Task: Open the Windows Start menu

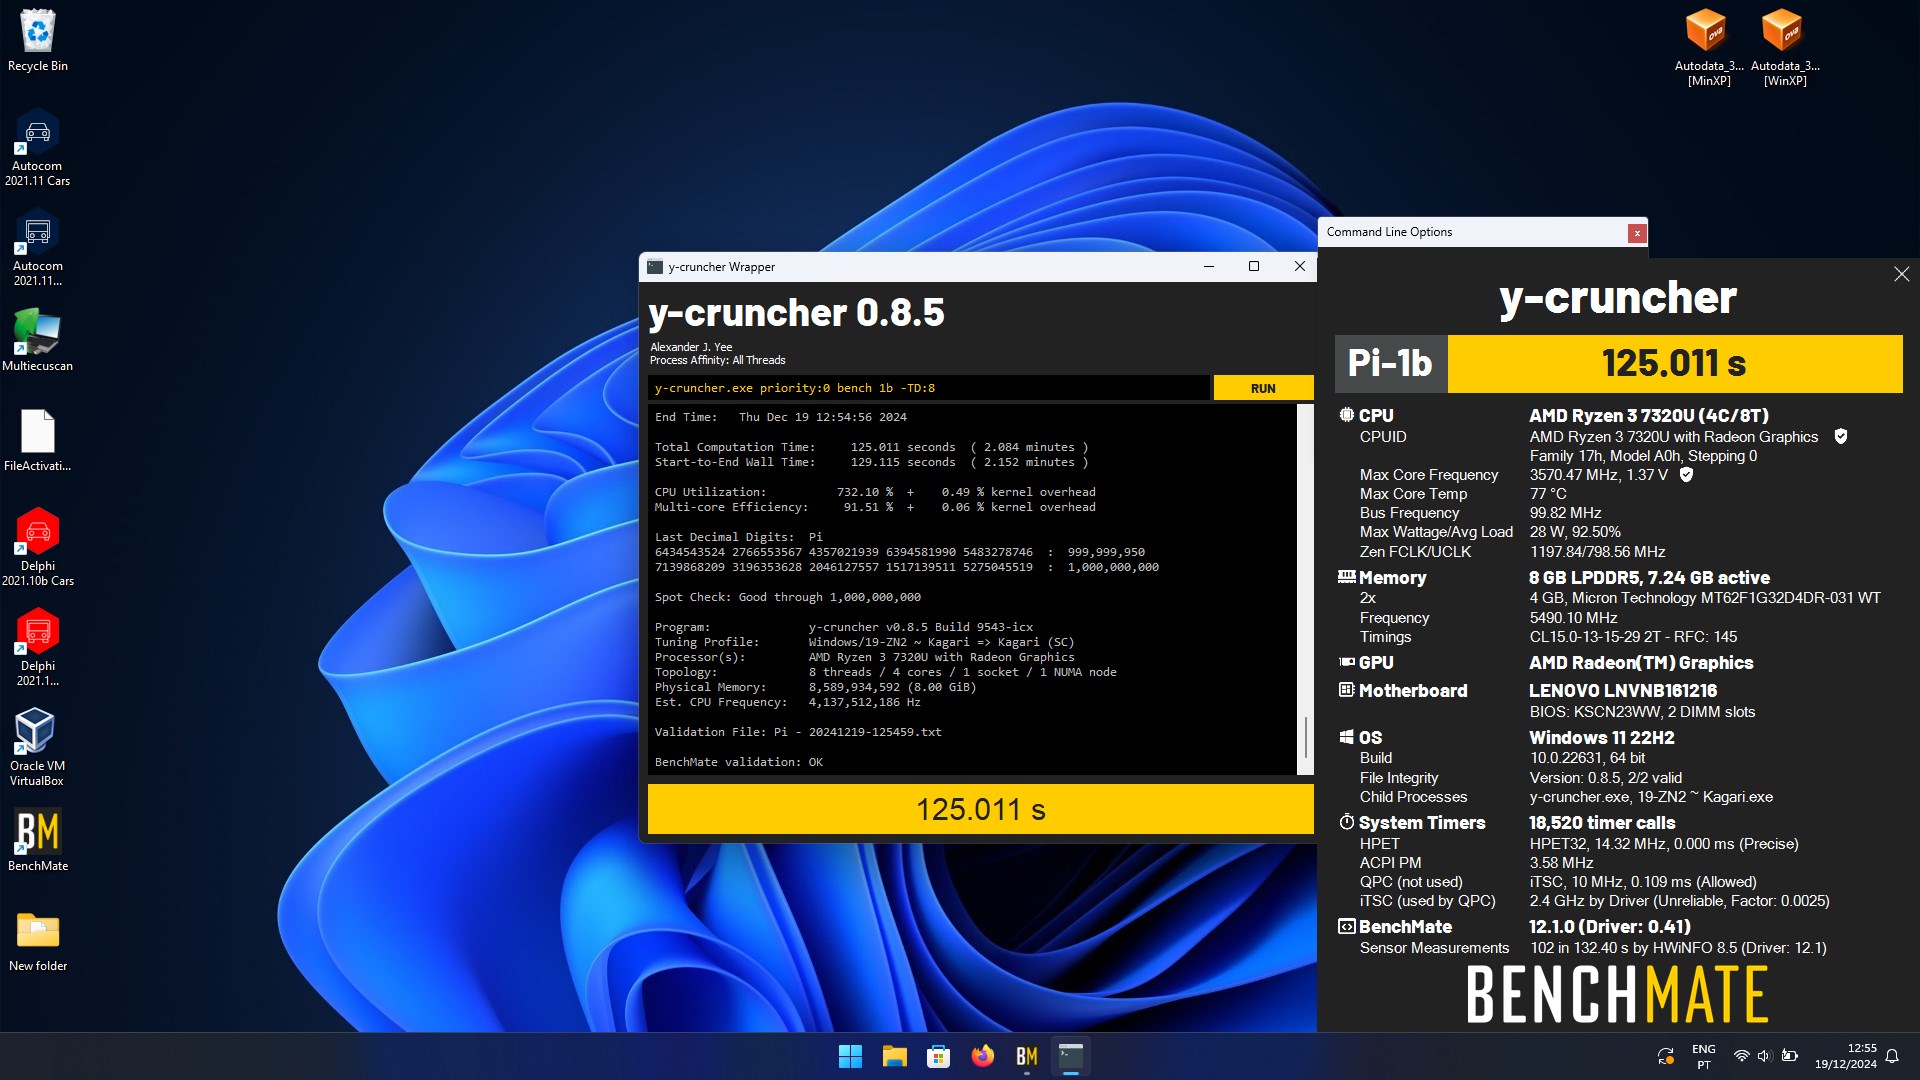Action: coord(850,1056)
